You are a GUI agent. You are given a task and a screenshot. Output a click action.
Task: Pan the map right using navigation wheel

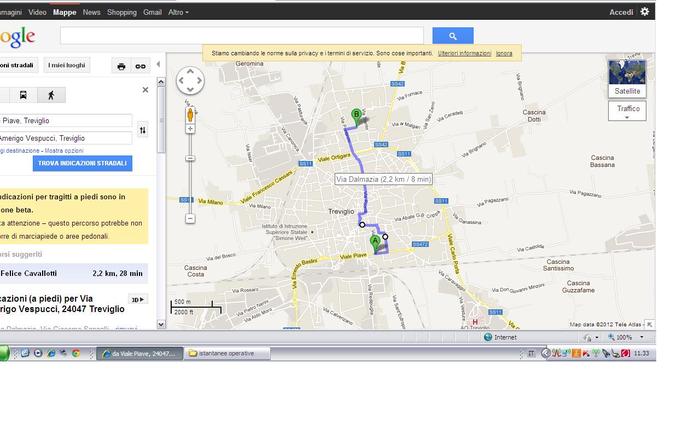point(199,80)
